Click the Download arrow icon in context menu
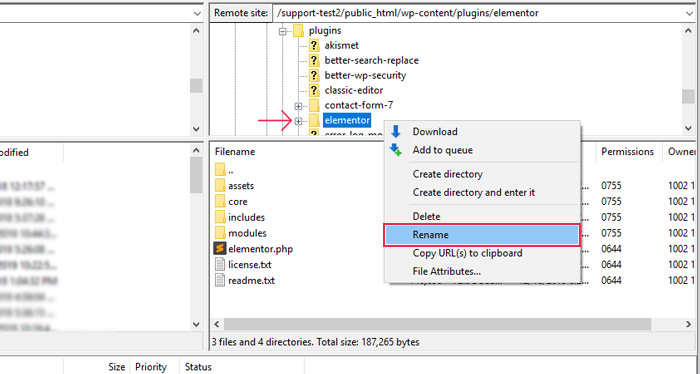 [396, 131]
